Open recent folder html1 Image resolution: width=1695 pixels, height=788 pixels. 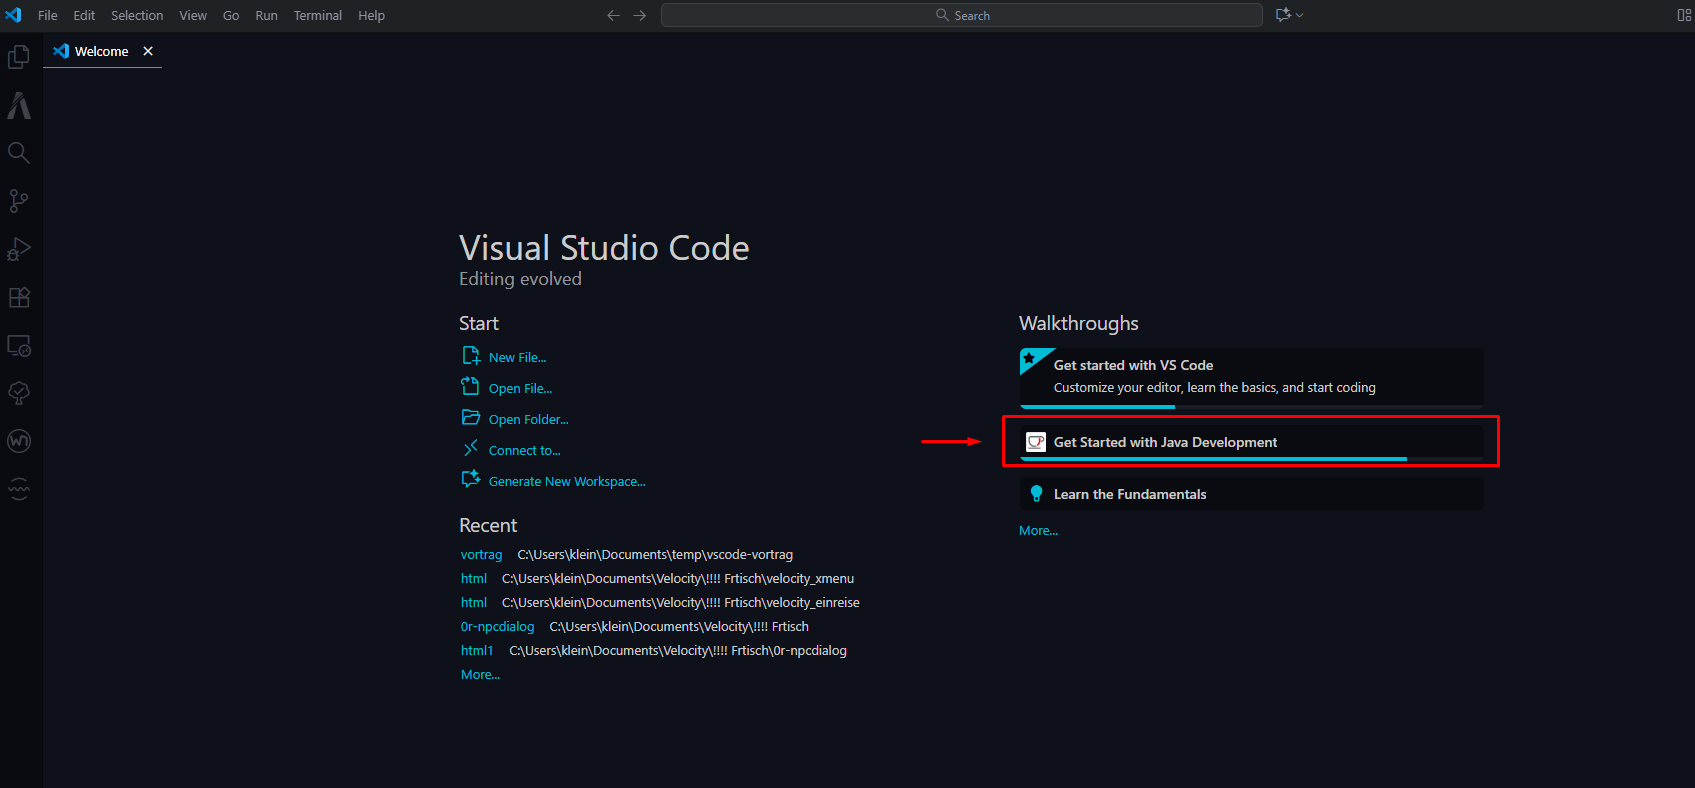477,650
